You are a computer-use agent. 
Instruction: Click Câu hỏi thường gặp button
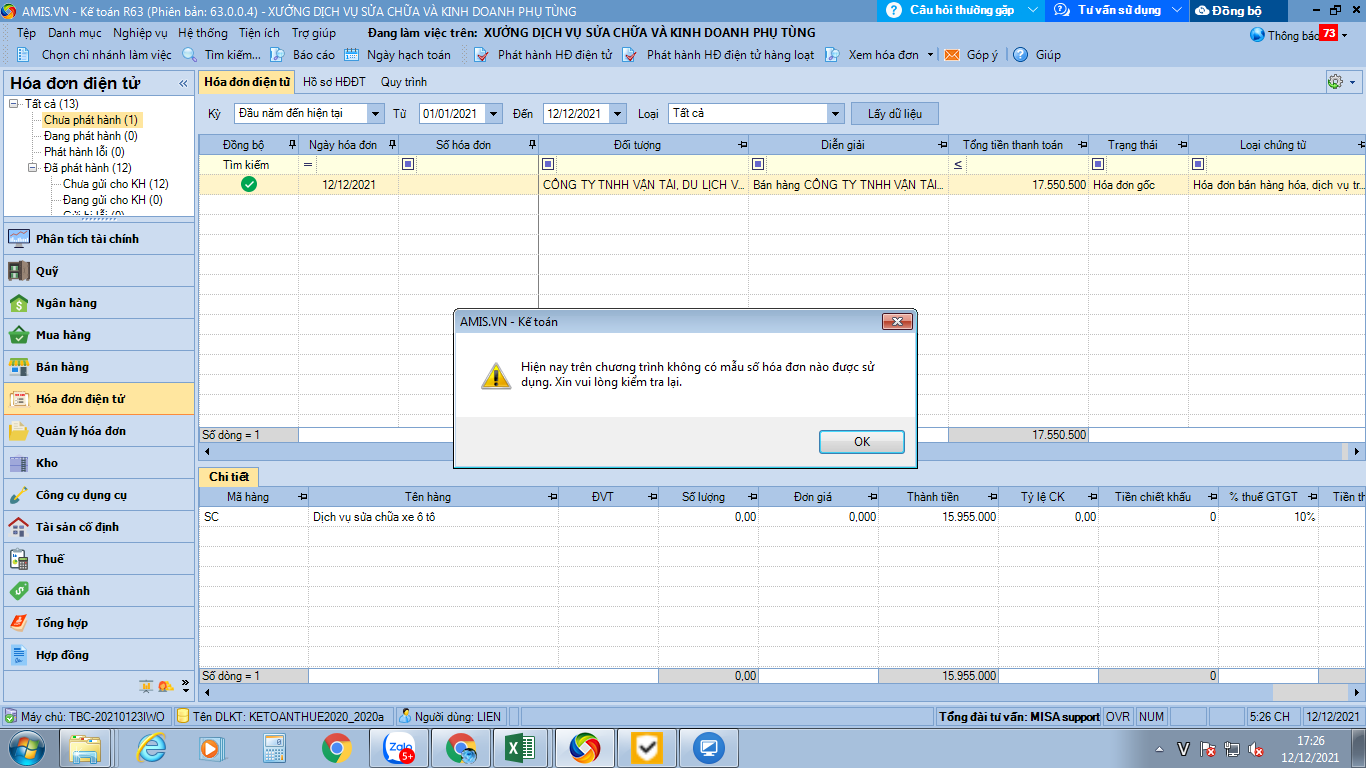(x=960, y=10)
